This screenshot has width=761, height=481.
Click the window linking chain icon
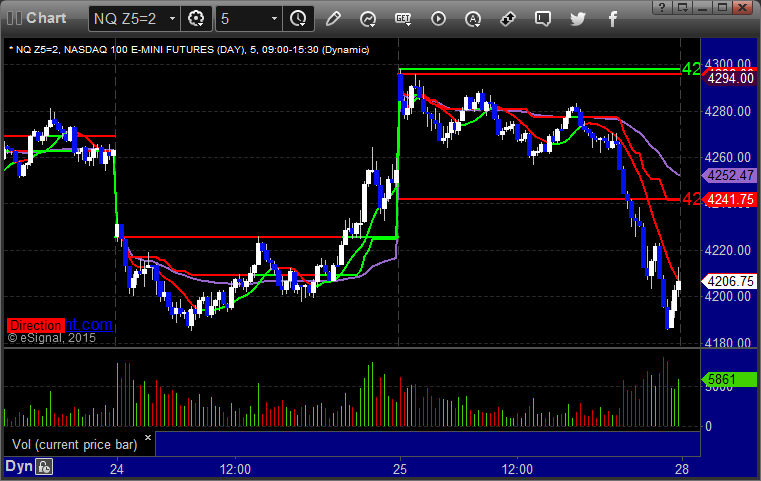508,18
